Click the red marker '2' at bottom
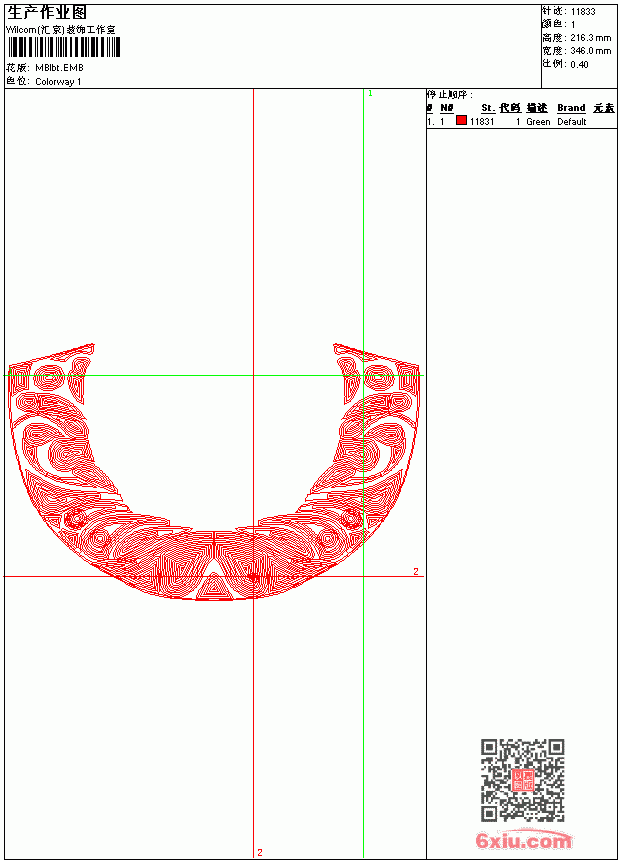The height and width of the screenshot is (860, 620). tap(260, 852)
